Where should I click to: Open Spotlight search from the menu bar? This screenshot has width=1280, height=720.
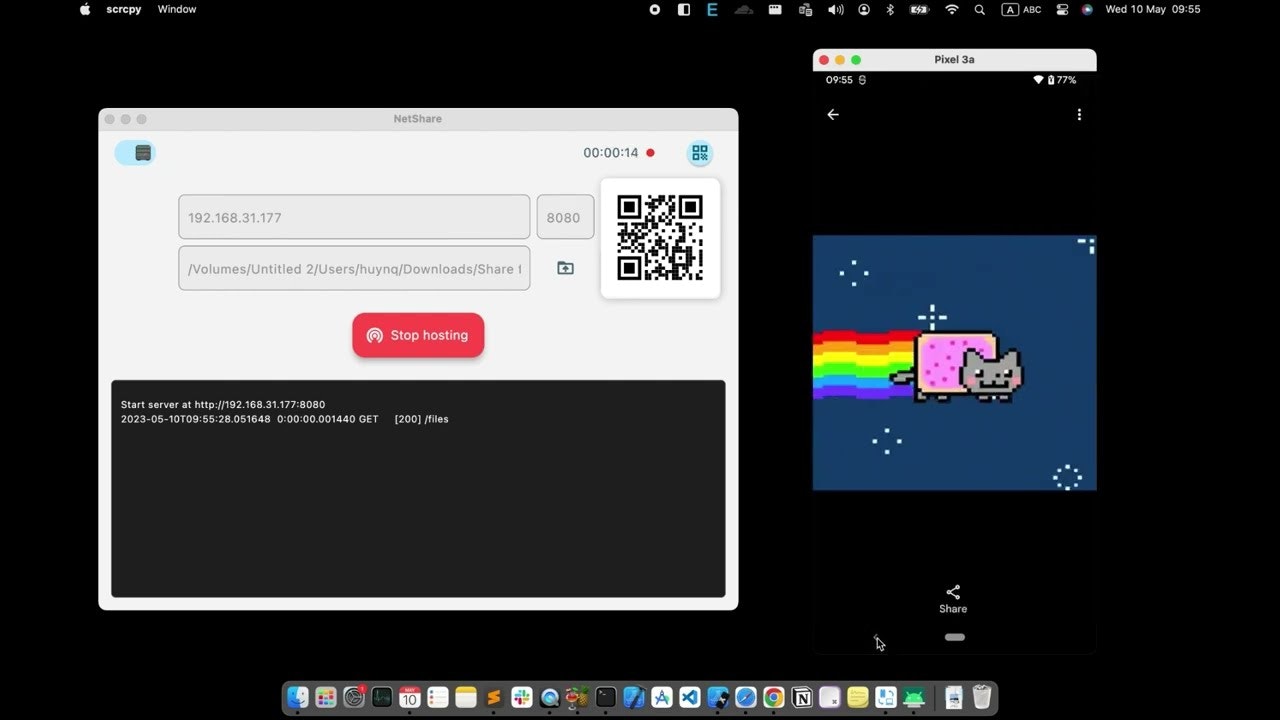coord(980,9)
